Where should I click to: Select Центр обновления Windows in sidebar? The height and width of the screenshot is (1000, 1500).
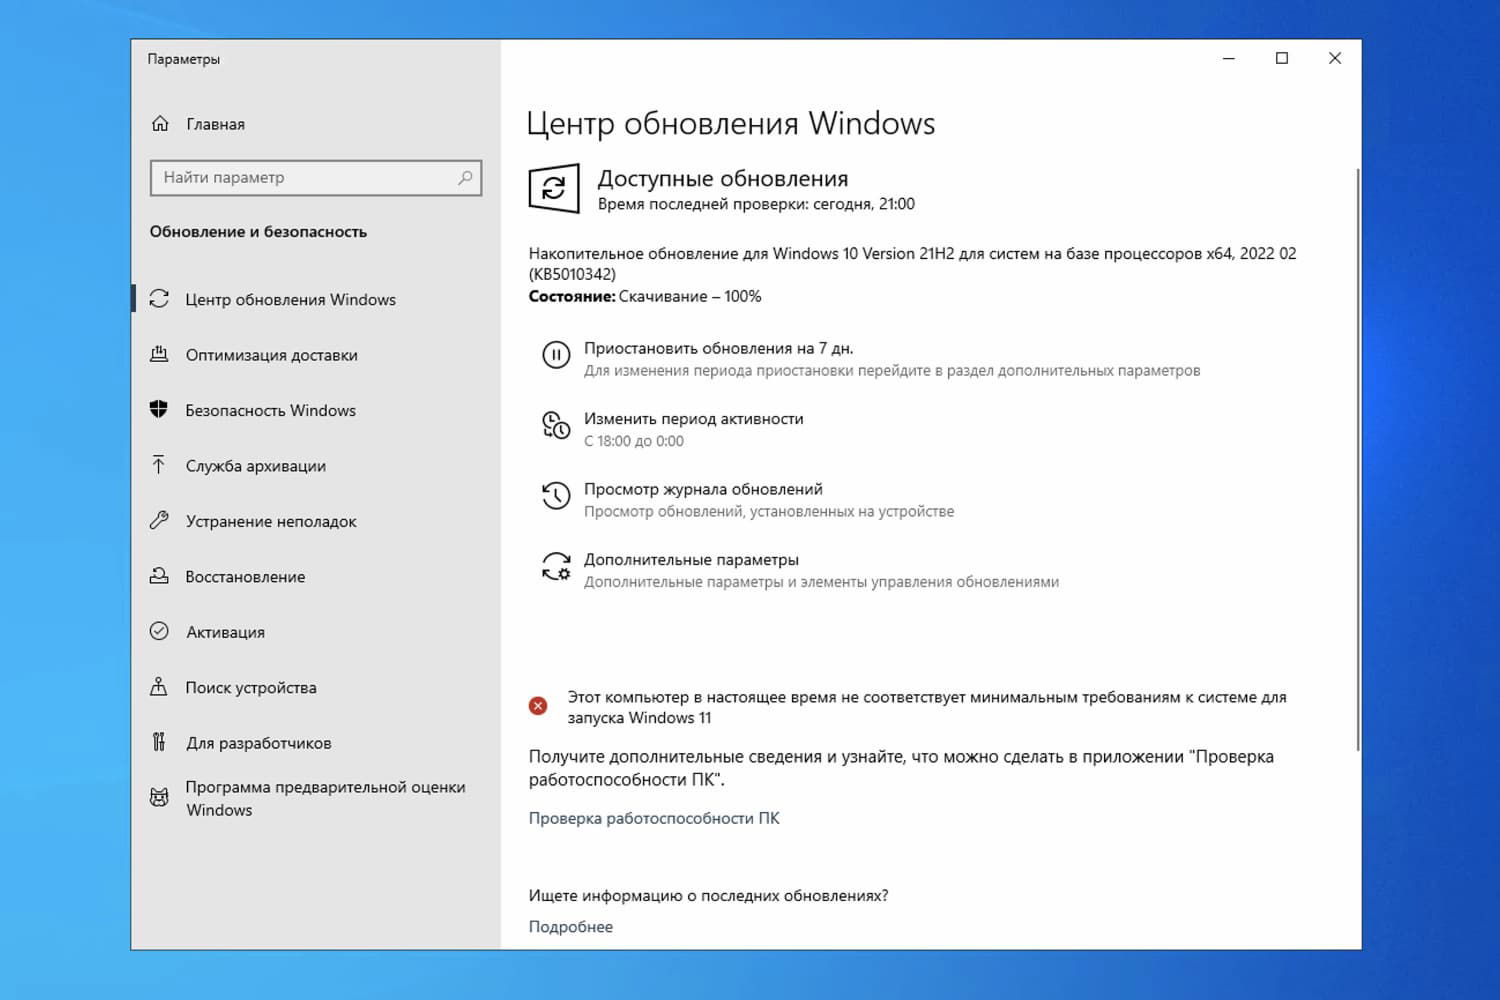(x=290, y=299)
